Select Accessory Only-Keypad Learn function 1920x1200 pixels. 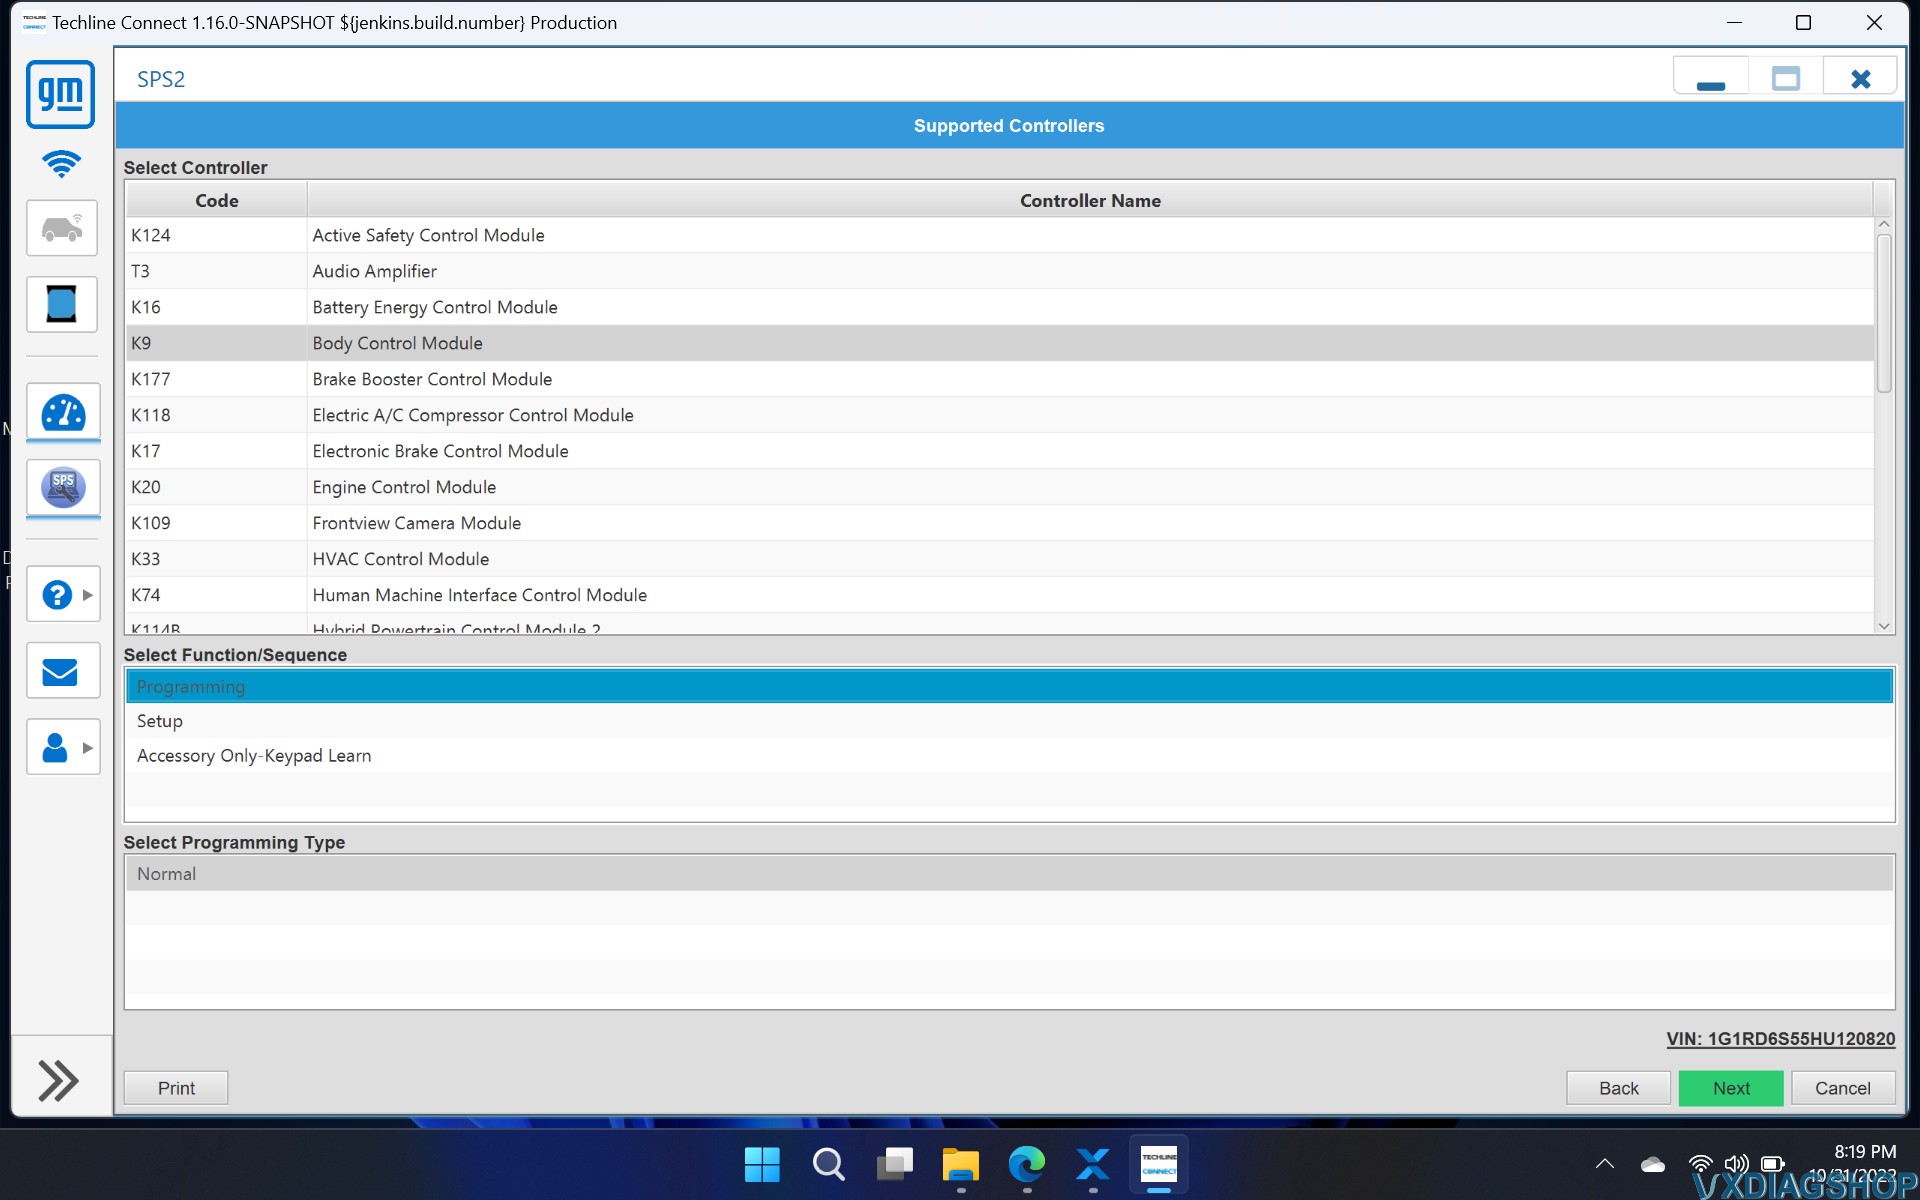(x=254, y=756)
